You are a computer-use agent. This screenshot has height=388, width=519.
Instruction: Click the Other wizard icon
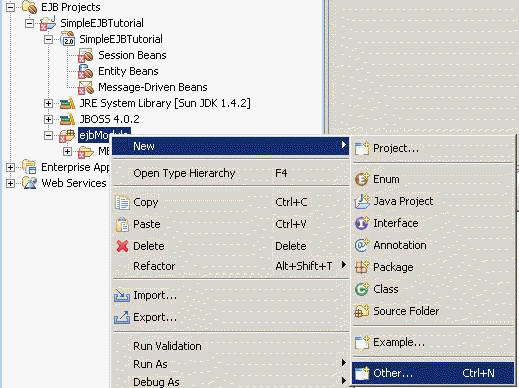362,373
